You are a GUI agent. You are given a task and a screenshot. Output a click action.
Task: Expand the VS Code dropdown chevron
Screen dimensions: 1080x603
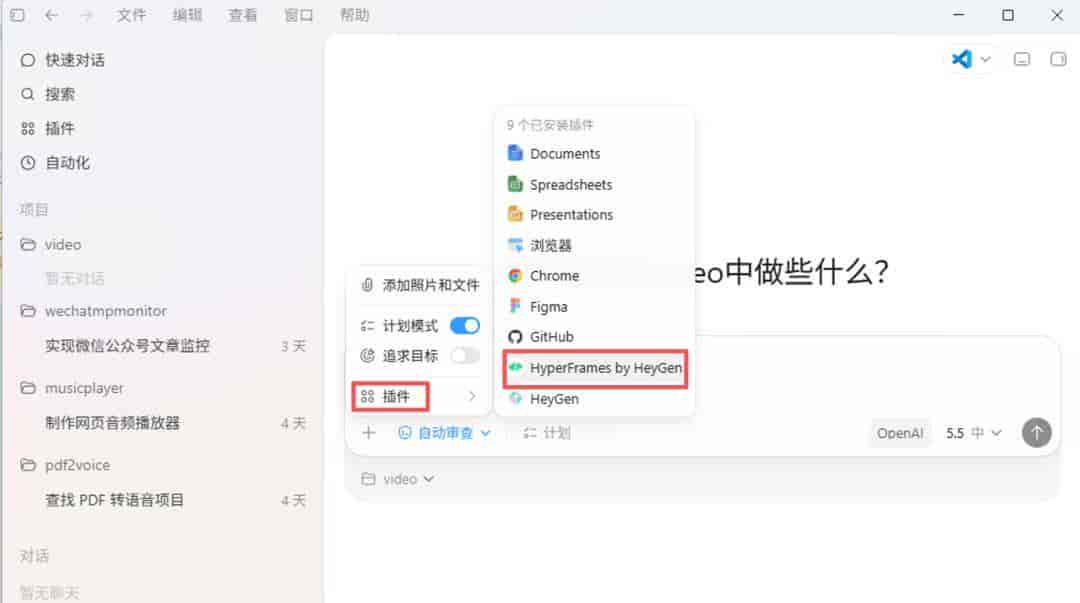[x=986, y=59]
